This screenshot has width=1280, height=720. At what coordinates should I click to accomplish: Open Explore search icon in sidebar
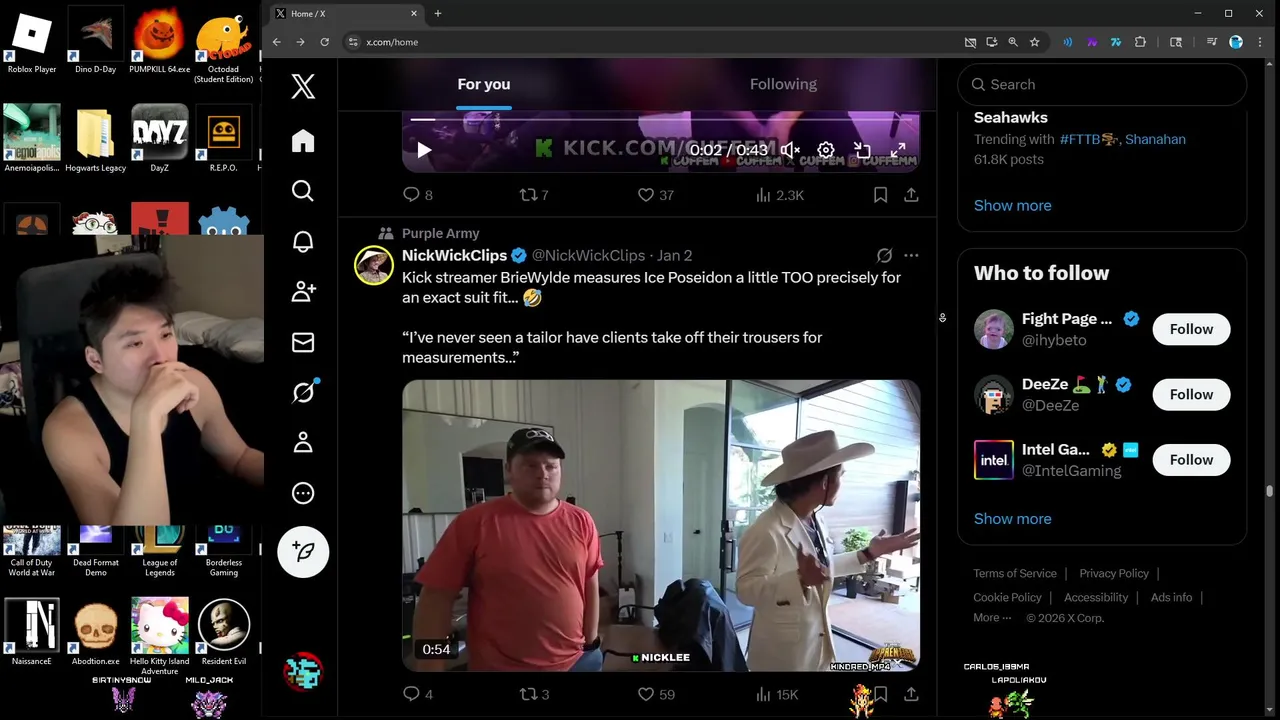click(x=303, y=191)
